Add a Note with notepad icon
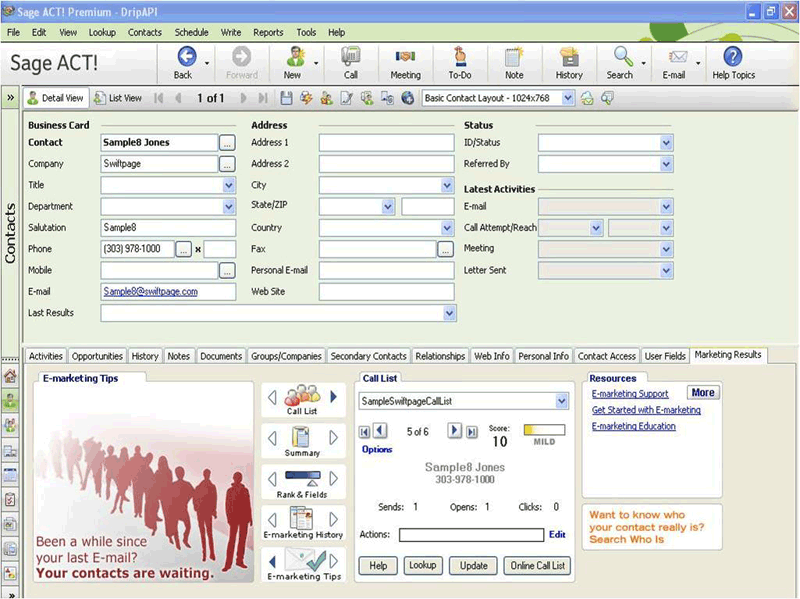Image resolution: width=800 pixels, height=599 pixels. [x=514, y=57]
